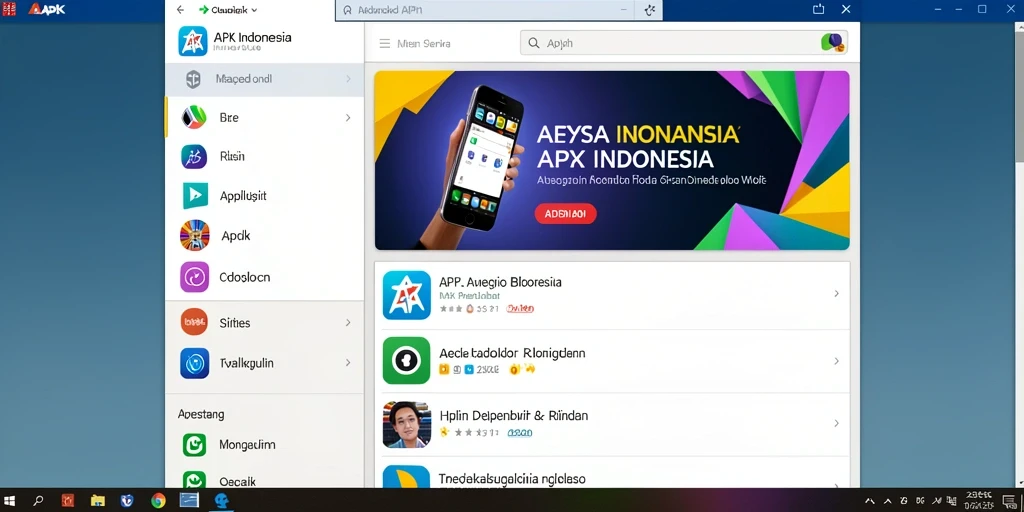Click the red ADENAOI banner button
Viewport: 1024px width, 512px height.
[566, 214]
